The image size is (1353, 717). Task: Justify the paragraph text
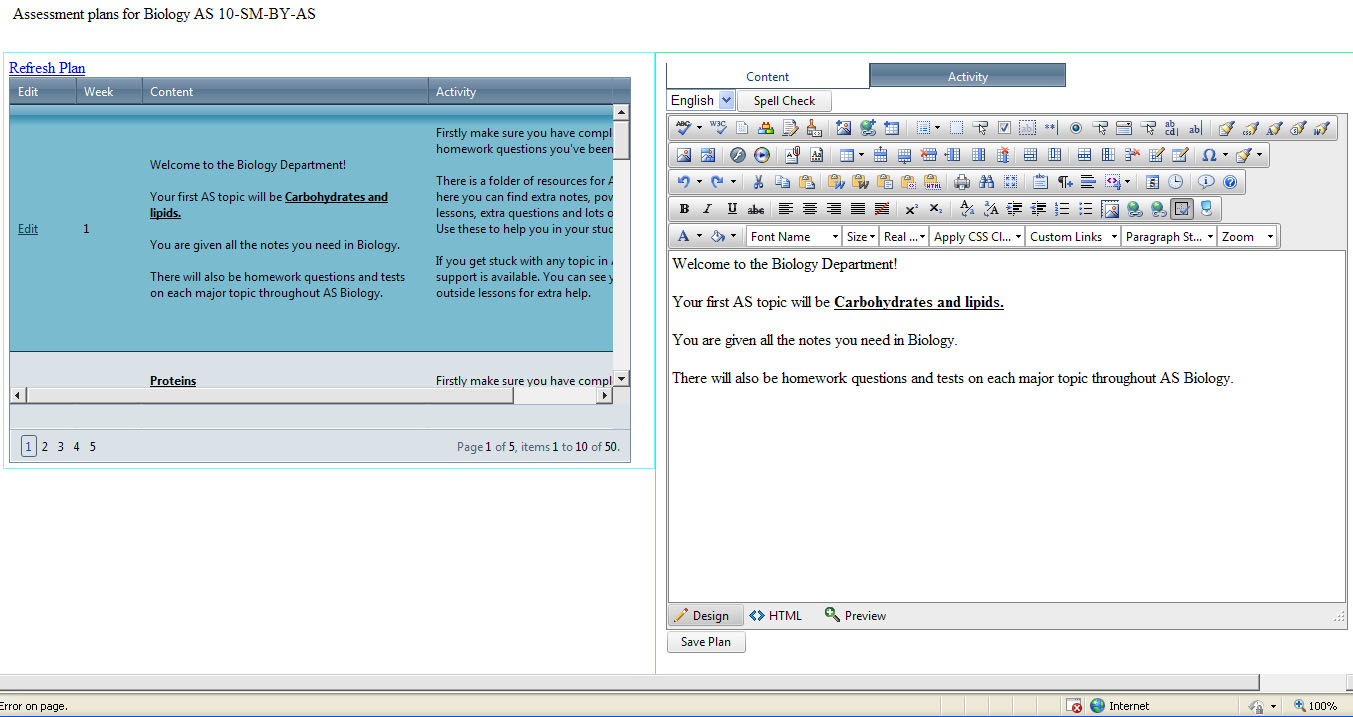858,209
